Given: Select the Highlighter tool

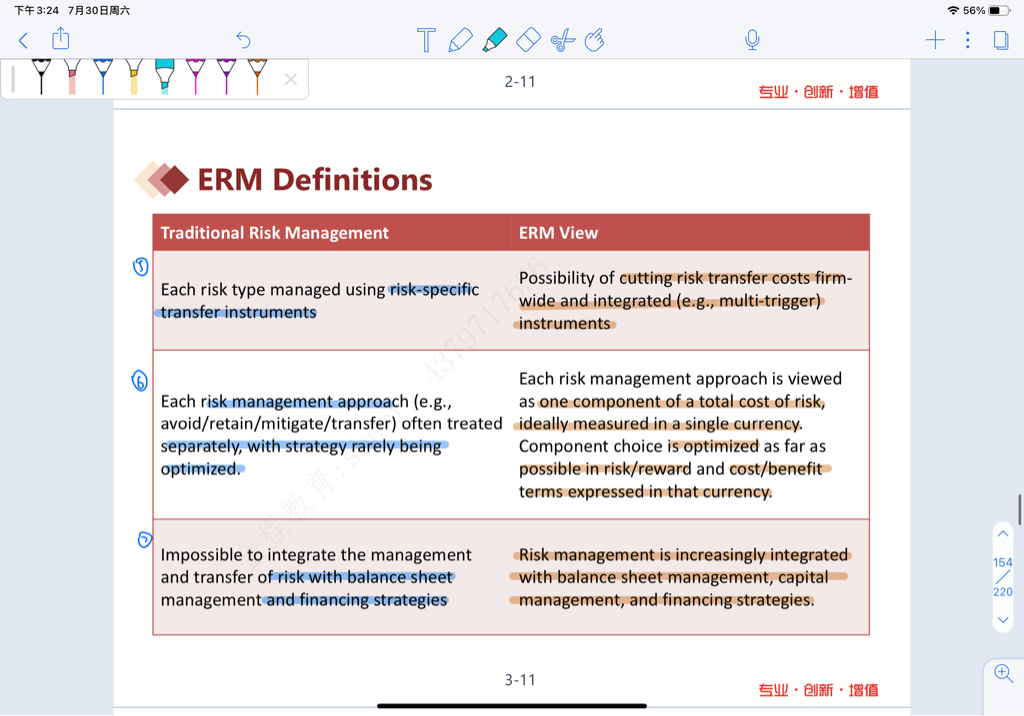Looking at the screenshot, I should point(494,40).
